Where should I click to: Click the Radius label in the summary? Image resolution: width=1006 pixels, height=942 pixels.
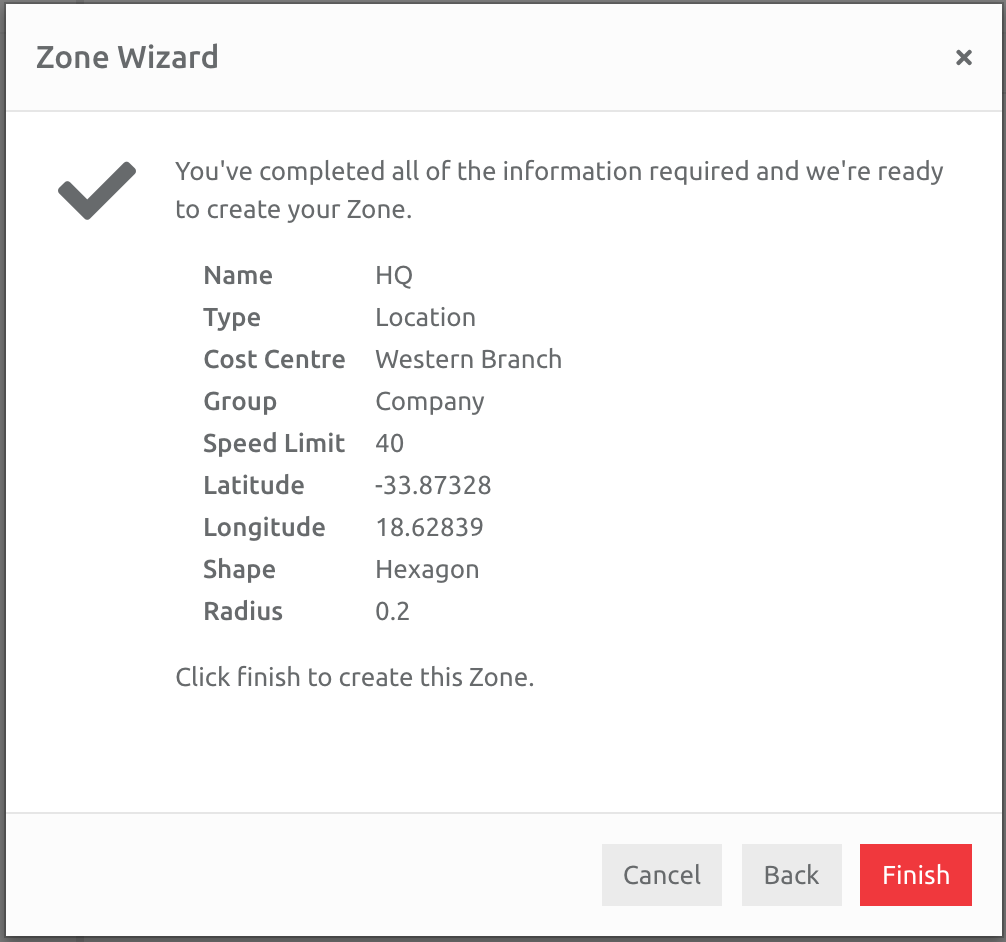pos(242,611)
